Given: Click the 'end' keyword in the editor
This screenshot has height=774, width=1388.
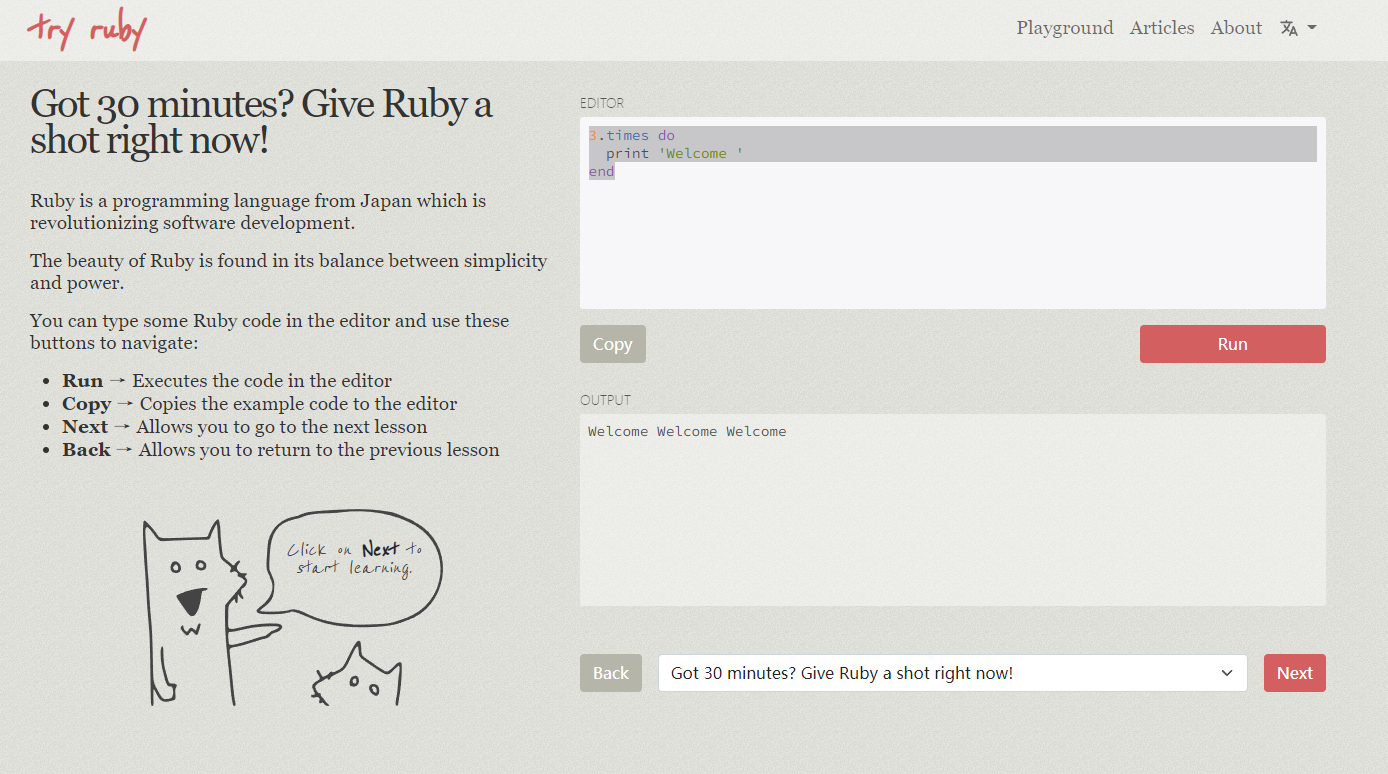Looking at the screenshot, I should tap(601, 171).
